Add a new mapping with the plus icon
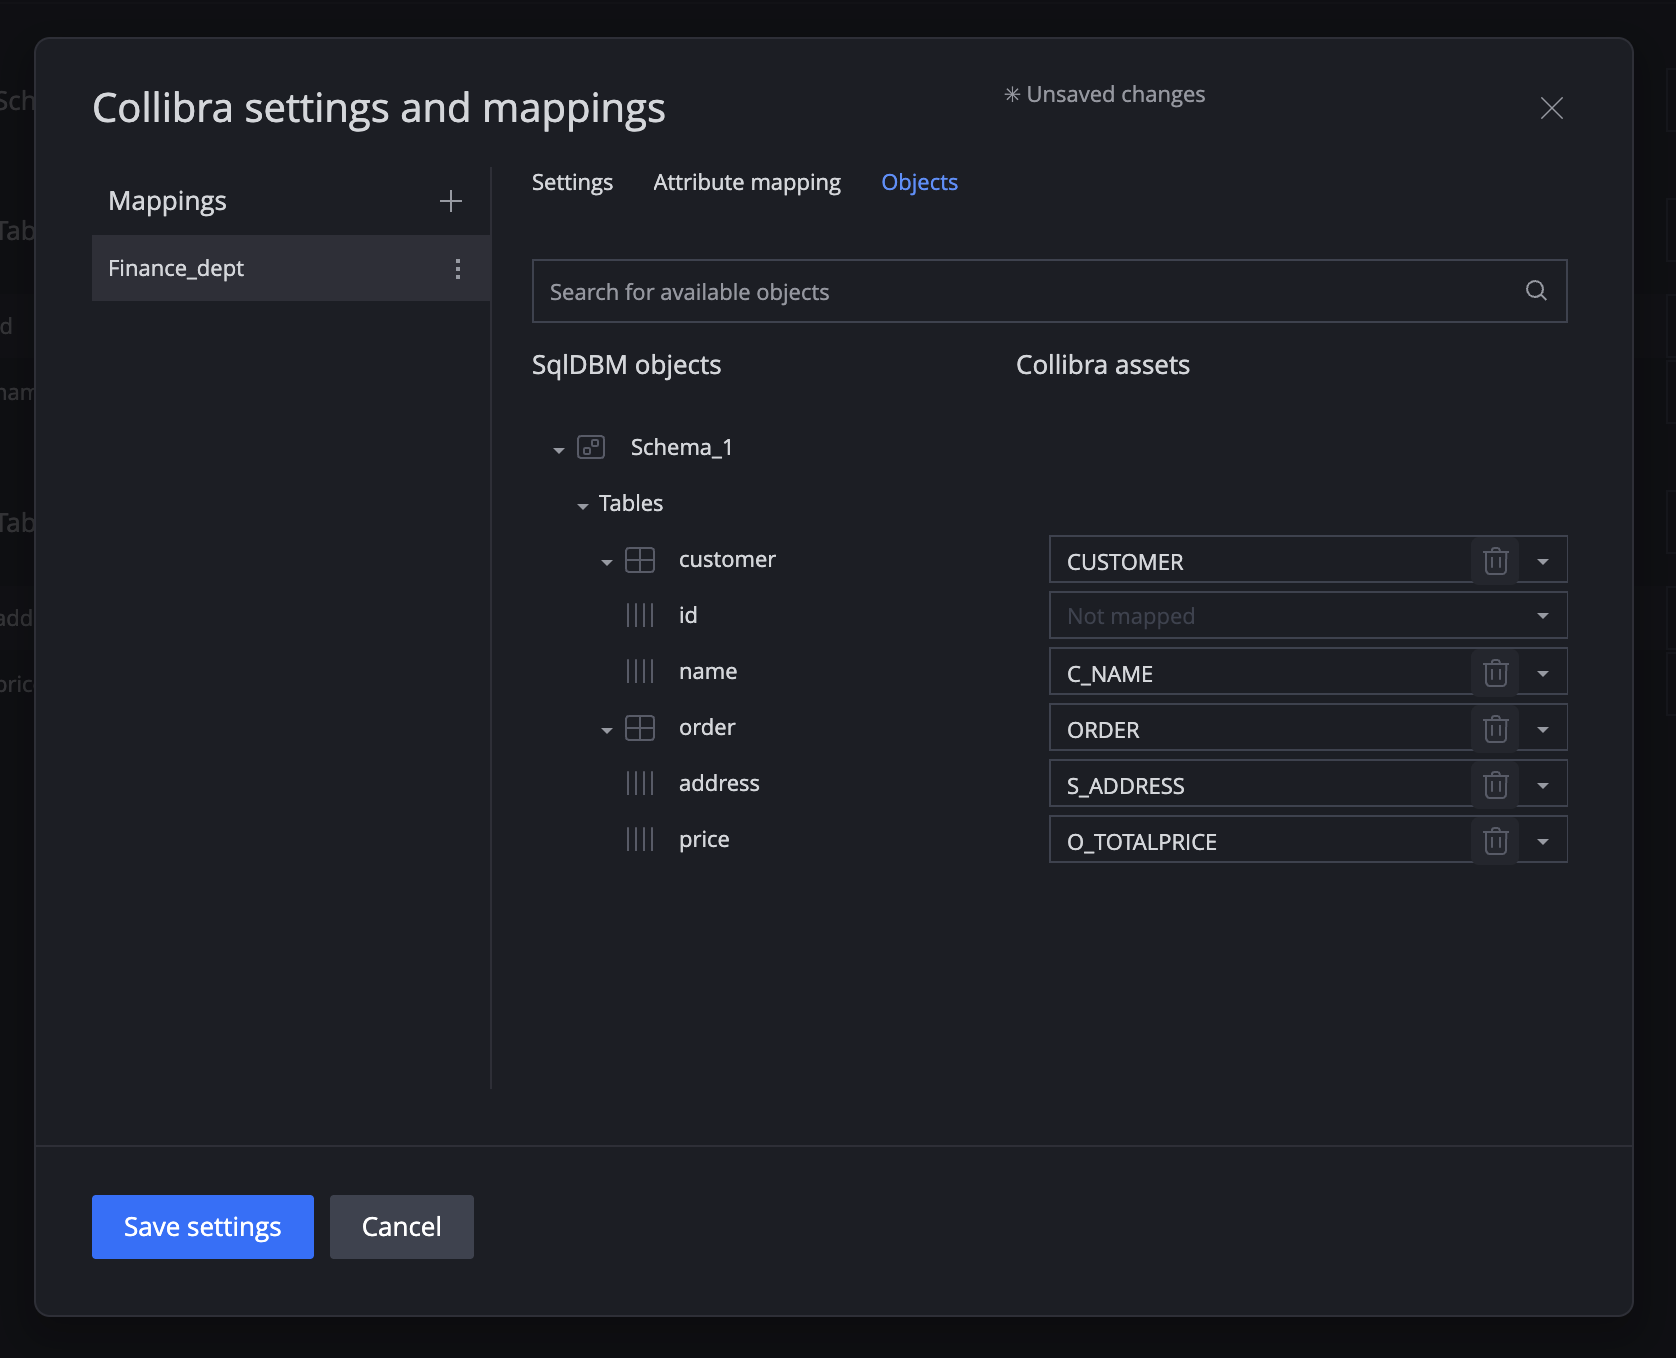 coord(451,201)
